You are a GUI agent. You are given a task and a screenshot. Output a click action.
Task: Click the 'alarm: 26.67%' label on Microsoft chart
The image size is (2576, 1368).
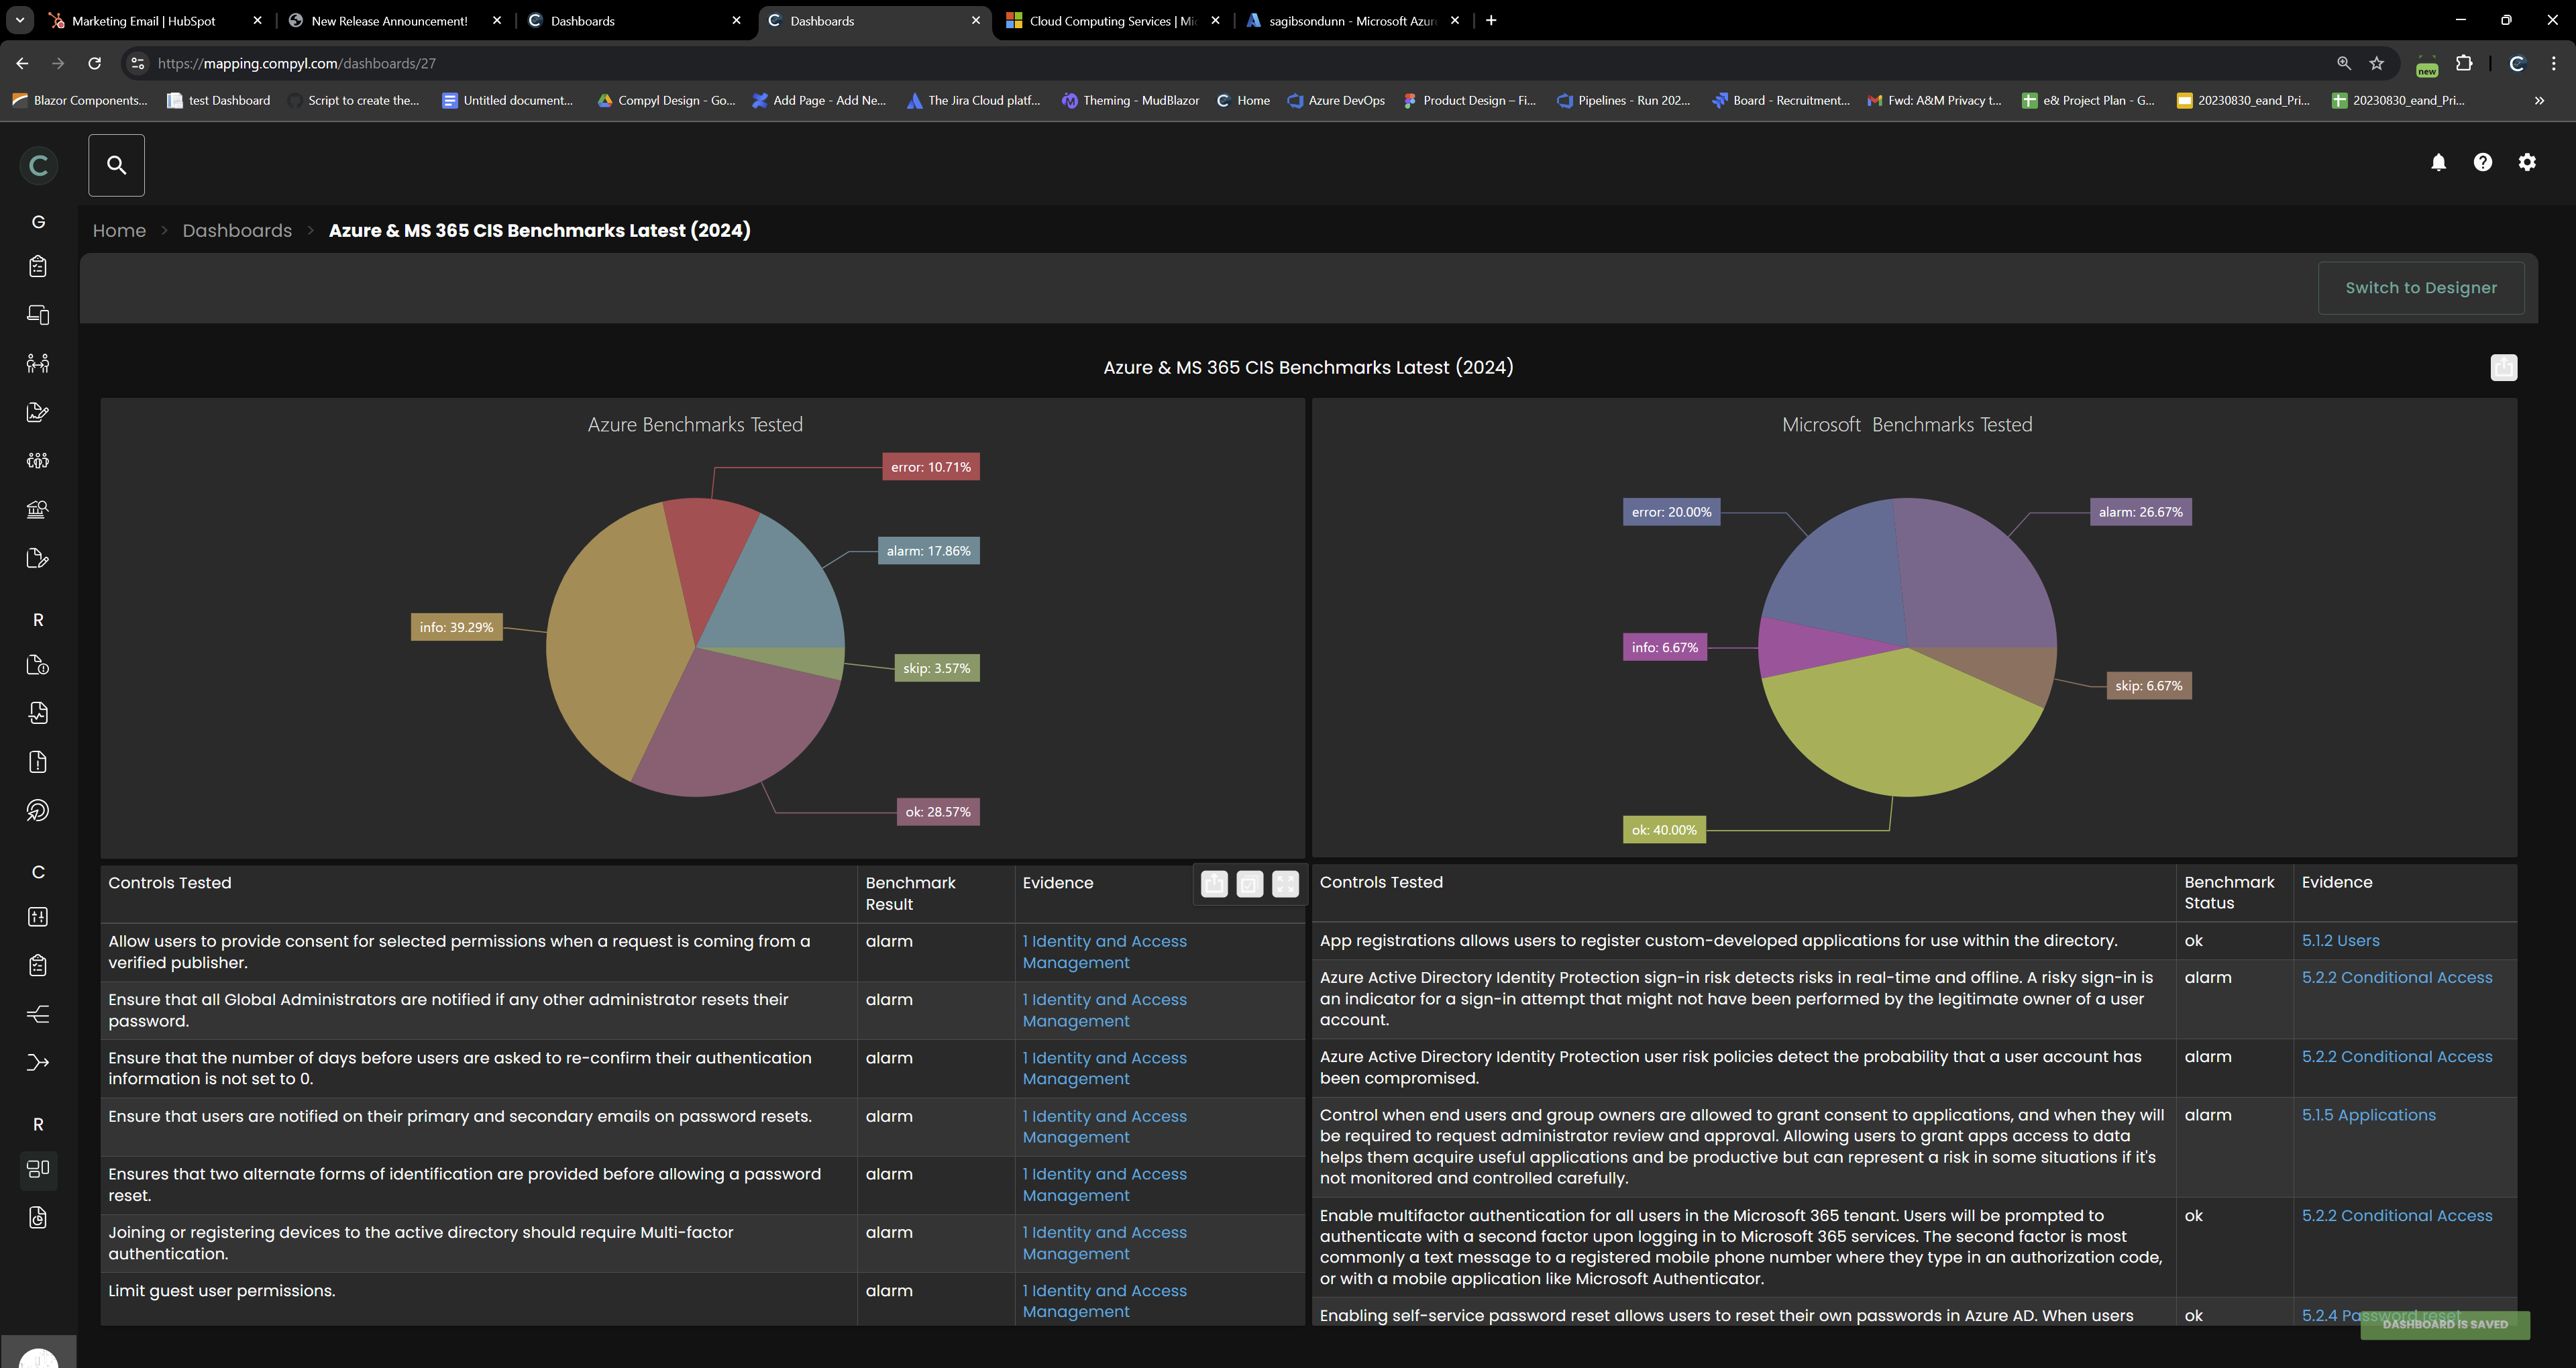click(x=2140, y=512)
